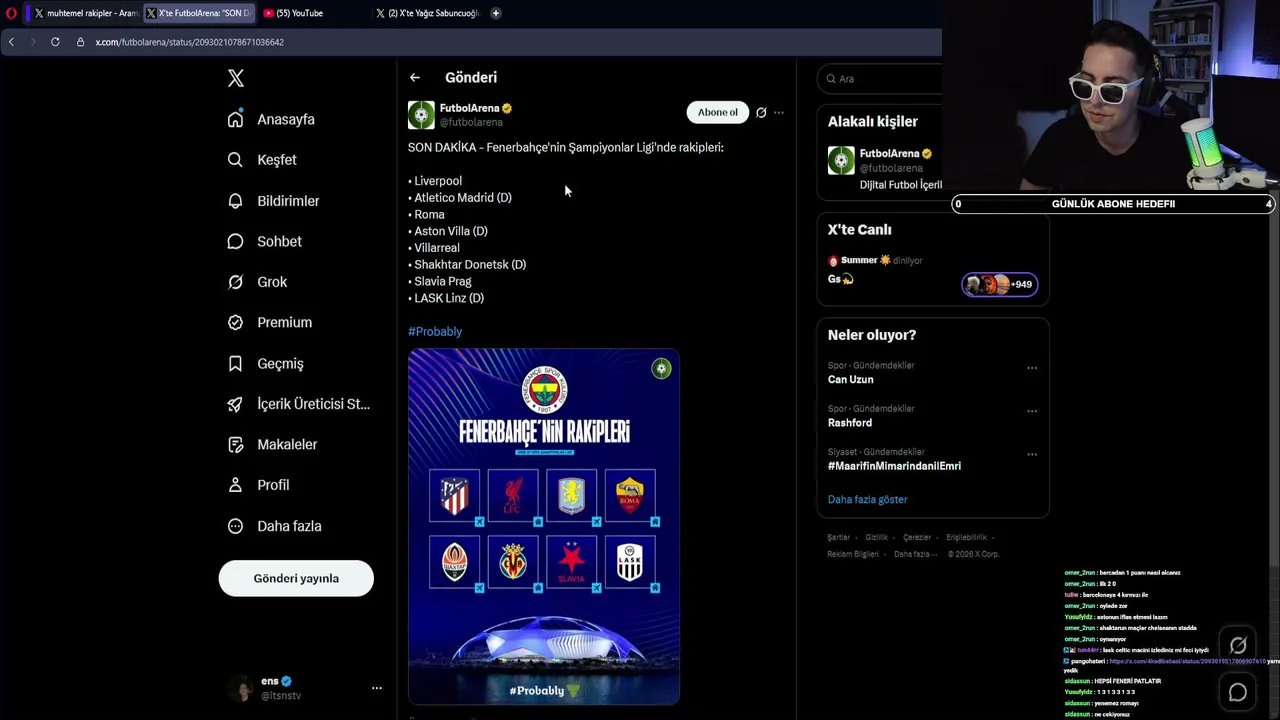The width and height of the screenshot is (1280, 720).
Task: Switch to the X'te Yağız Sabuncuoğlu tab
Action: point(428,13)
